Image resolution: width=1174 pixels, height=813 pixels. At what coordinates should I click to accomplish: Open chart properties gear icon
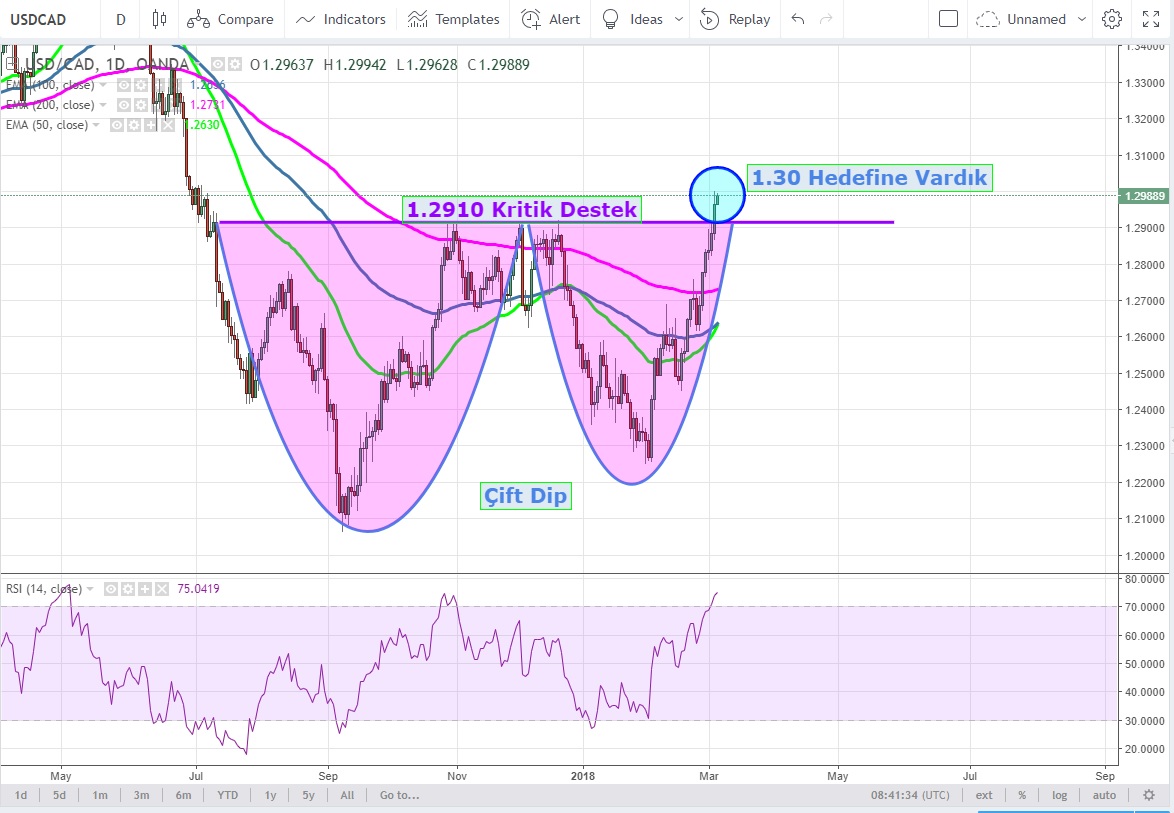[1111, 19]
